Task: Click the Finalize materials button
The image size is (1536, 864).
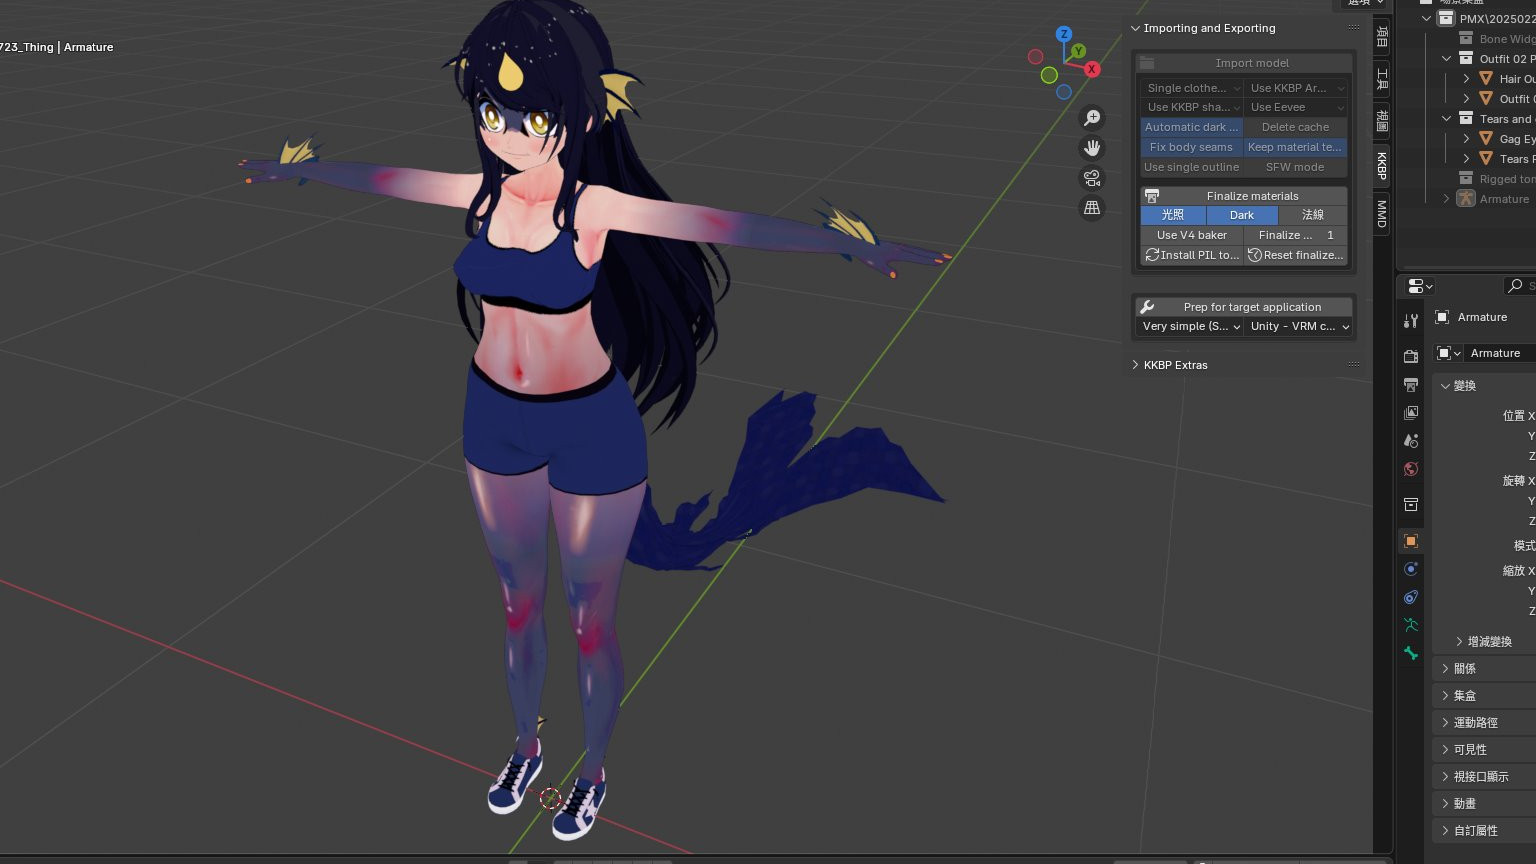Action: [x=1251, y=196]
